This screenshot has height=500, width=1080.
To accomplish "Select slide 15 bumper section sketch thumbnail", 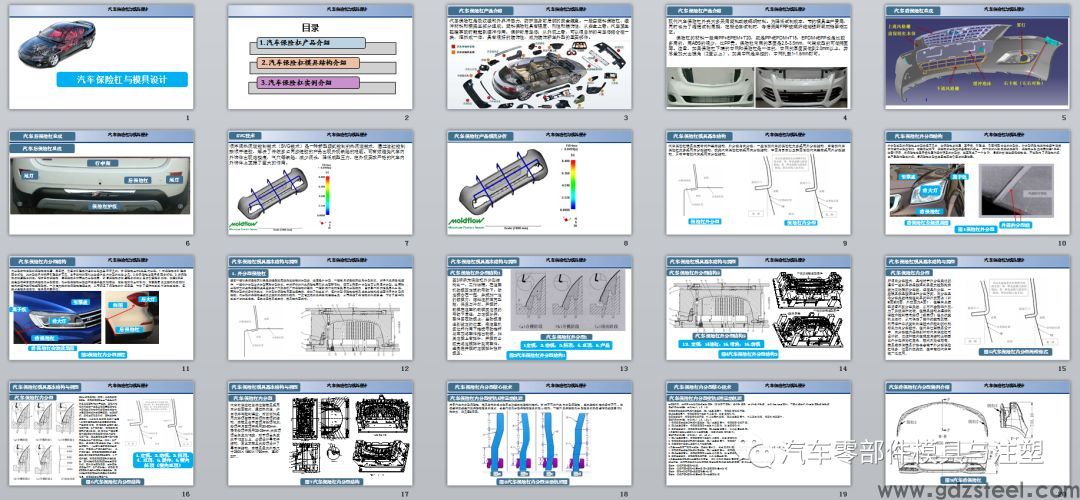I will coord(977,308).
